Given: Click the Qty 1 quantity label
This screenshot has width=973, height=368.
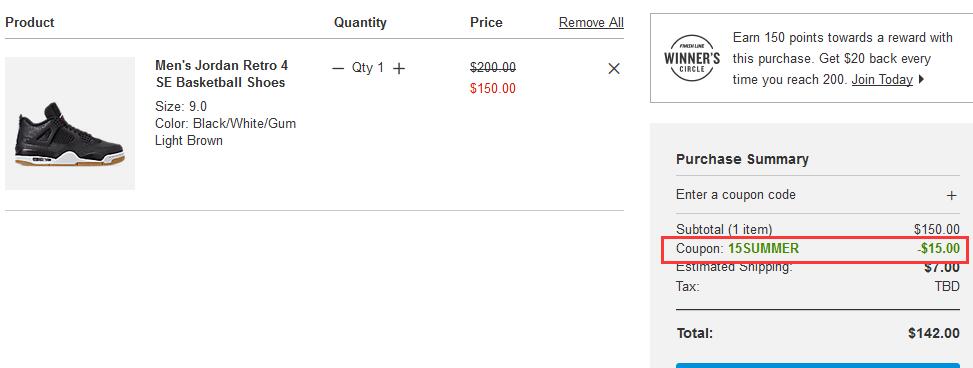Looking at the screenshot, I should (368, 68).
